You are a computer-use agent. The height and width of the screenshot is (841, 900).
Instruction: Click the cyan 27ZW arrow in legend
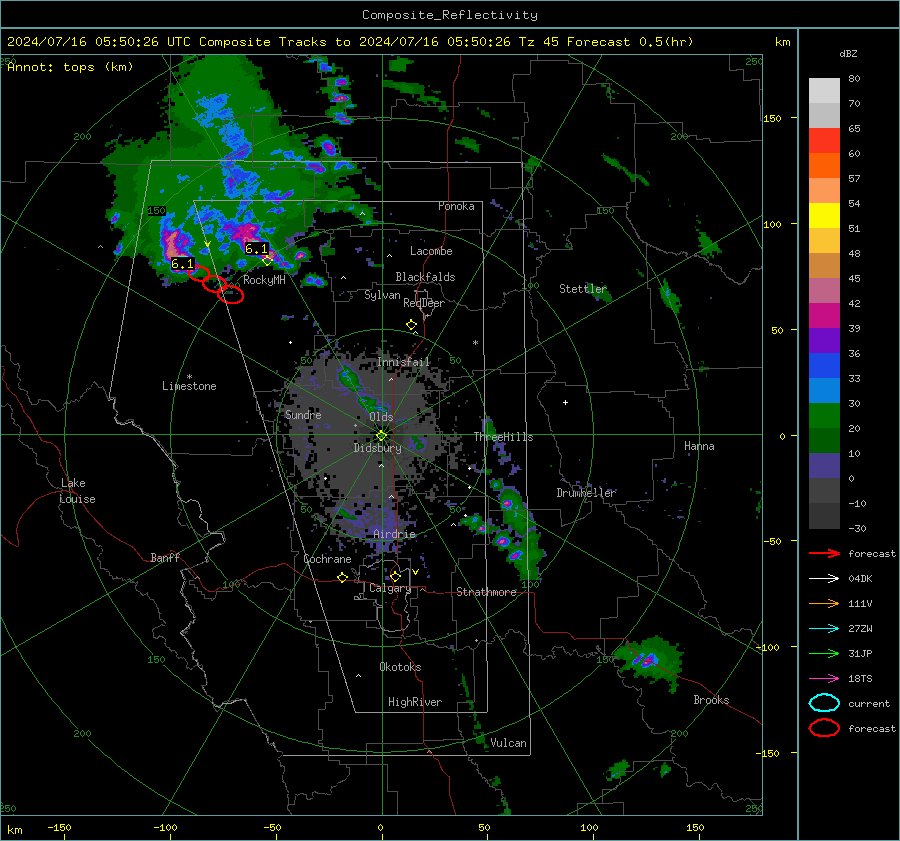click(x=824, y=629)
